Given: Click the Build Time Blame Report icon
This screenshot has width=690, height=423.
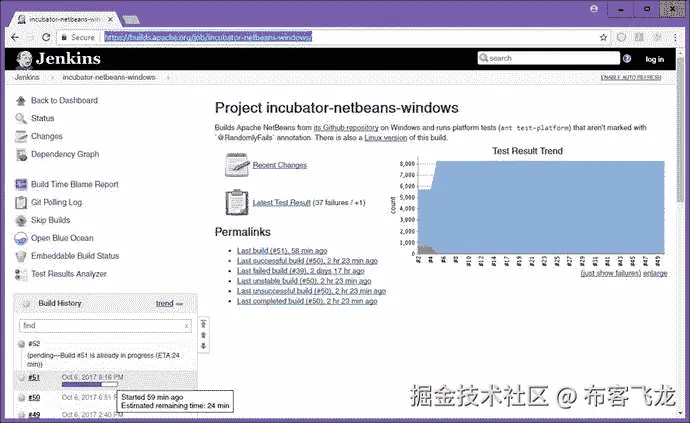Looking at the screenshot, I should [21, 184].
